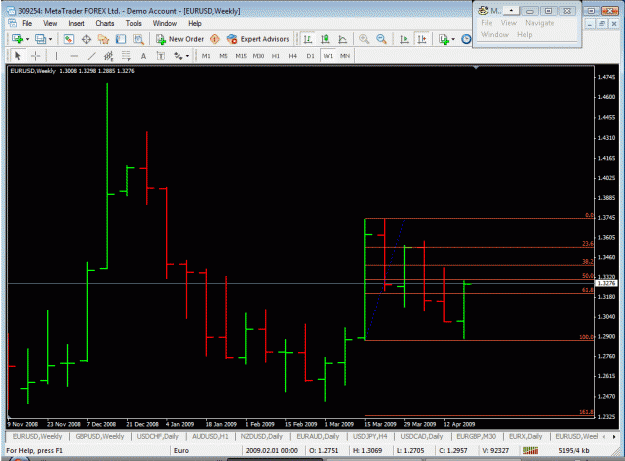
Task: Expand the New Chart dropdown arrow
Action: click(28, 39)
